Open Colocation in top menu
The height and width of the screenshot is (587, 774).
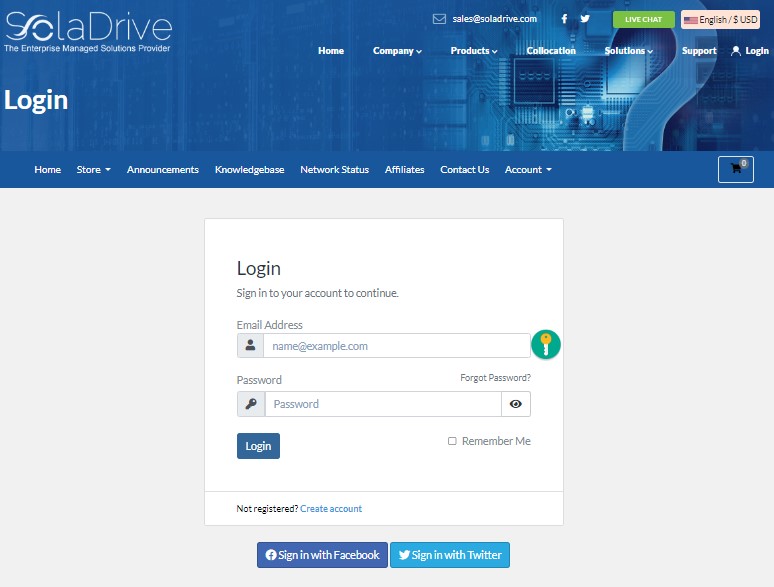coord(551,51)
